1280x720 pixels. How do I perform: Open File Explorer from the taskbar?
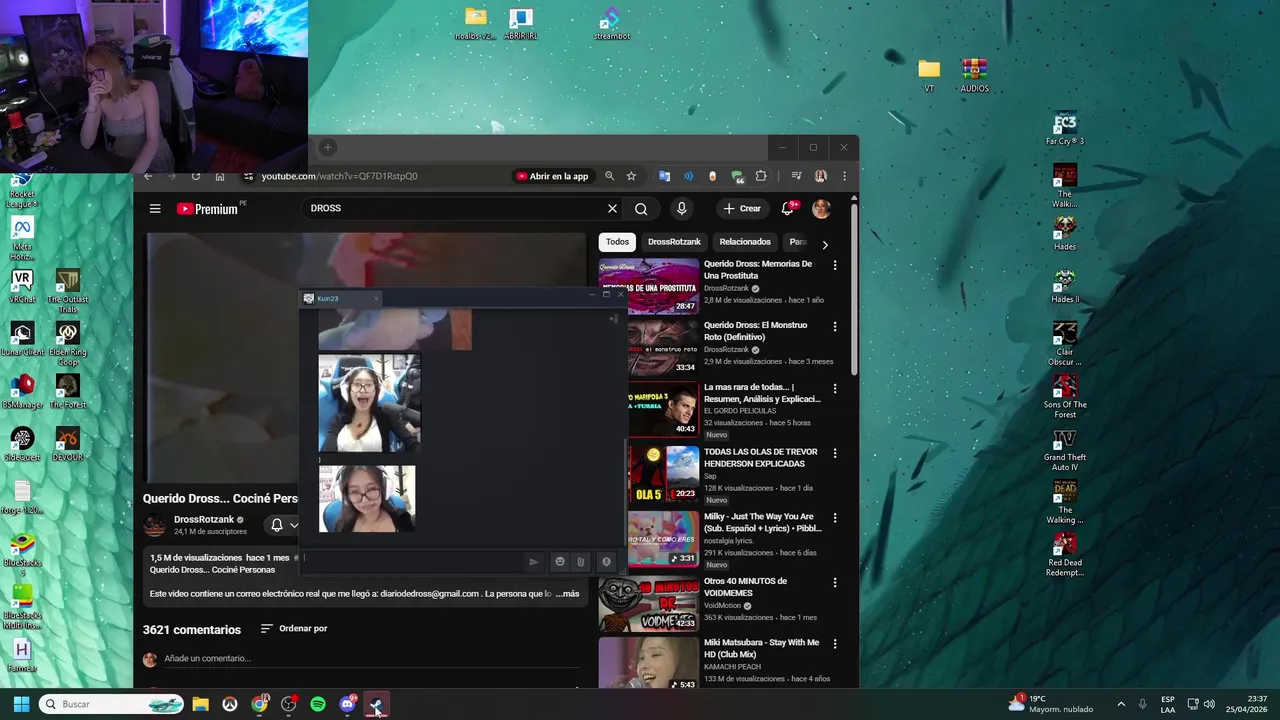point(200,704)
